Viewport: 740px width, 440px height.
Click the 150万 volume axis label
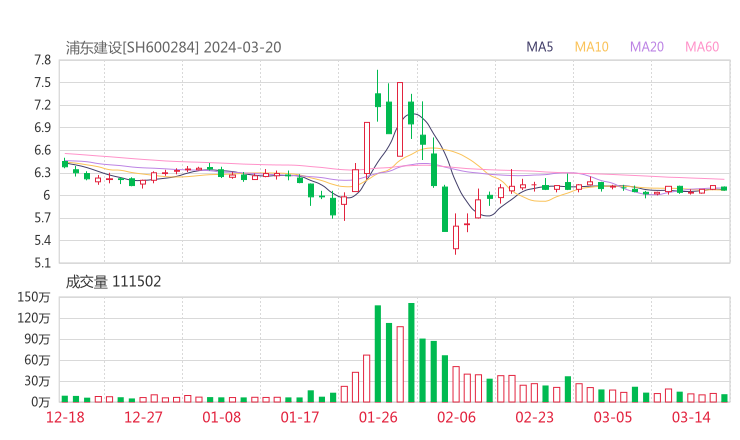click(x=33, y=297)
